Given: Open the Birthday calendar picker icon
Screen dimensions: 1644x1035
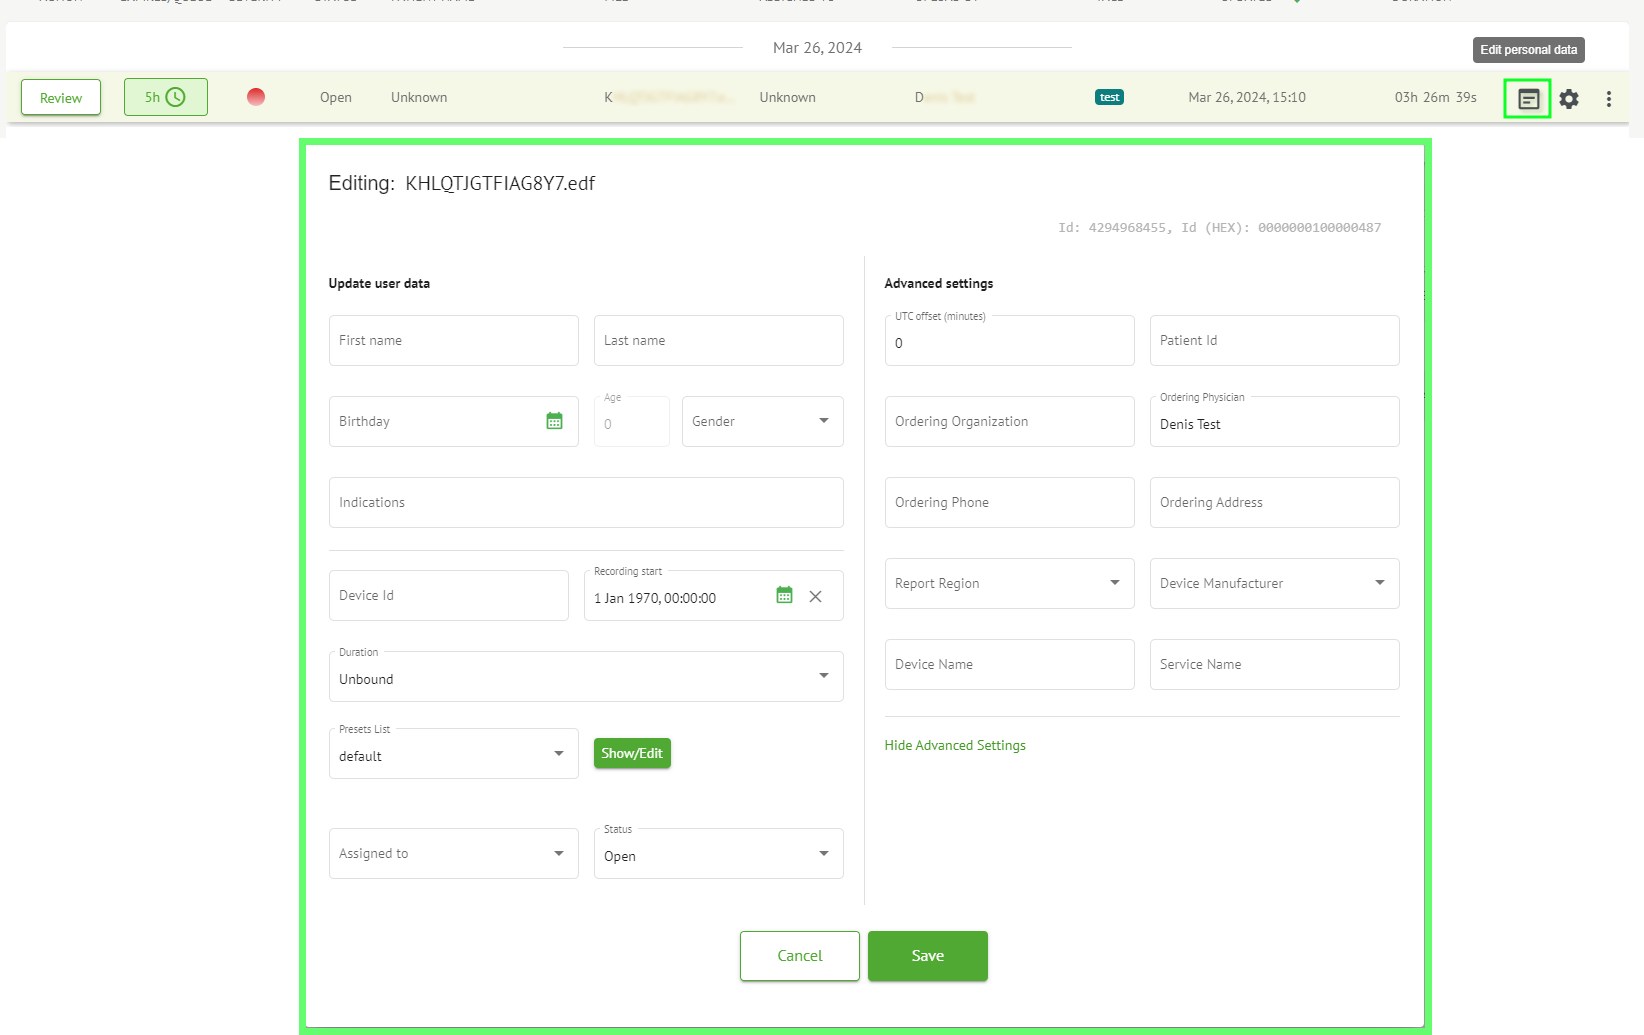Looking at the screenshot, I should [554, 421].
